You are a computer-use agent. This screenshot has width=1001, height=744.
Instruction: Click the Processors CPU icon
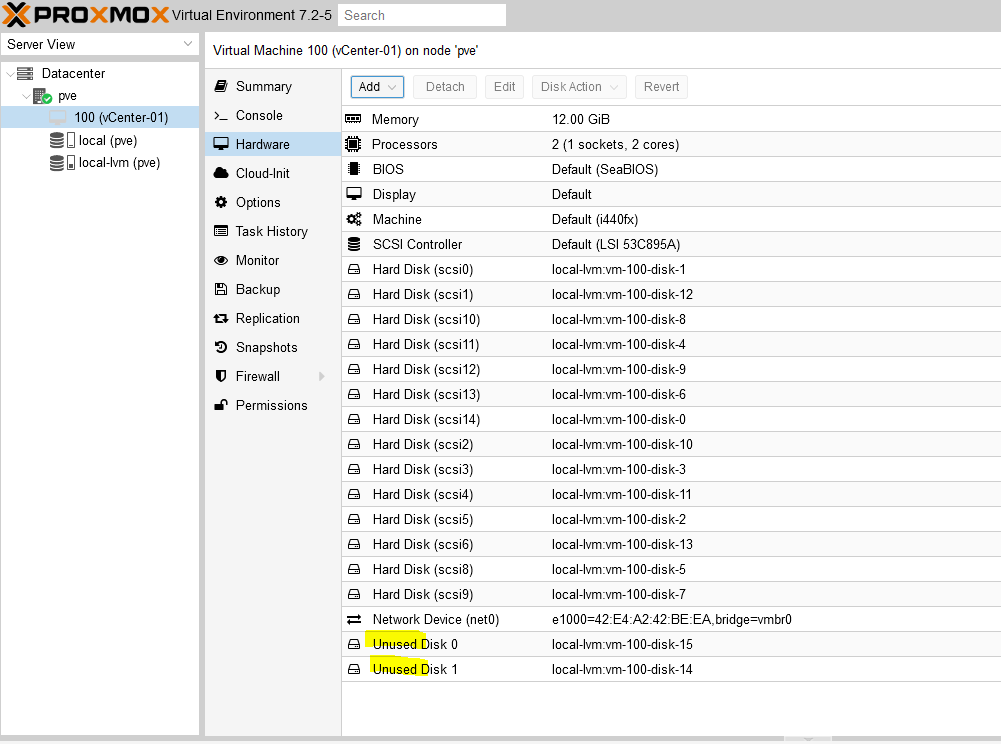tap(353, 144)
